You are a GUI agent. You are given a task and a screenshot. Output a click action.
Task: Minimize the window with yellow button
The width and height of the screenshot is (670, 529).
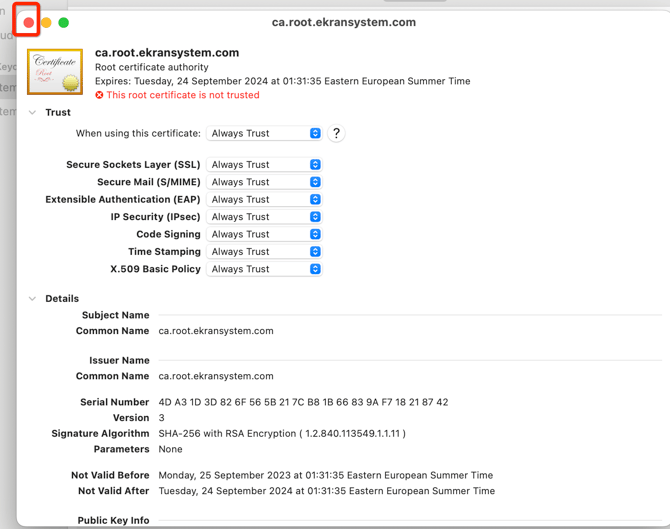(x=46, y=22)
